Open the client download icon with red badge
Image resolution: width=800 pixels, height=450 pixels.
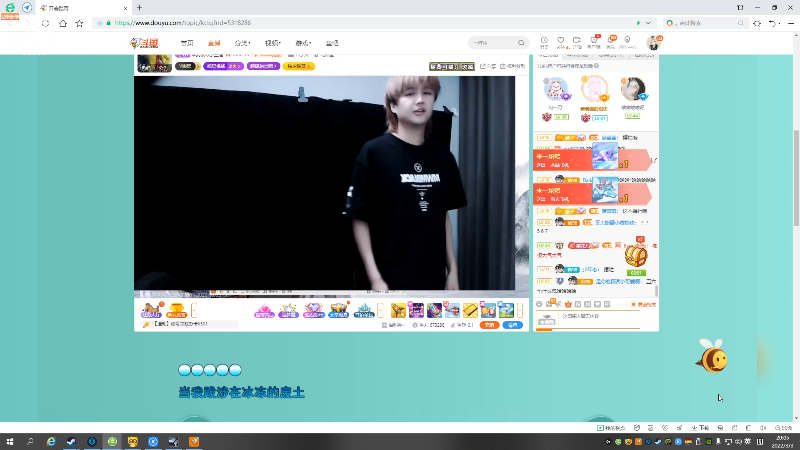click(x=594, y=42)
